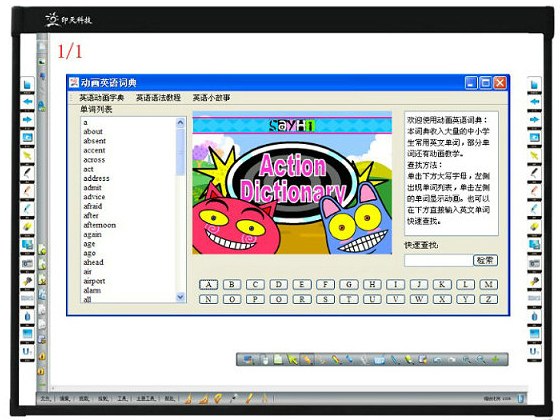Click the back arrow key on the right strip
This screenshot has height=420, width=560.
[x=534, y=101]
